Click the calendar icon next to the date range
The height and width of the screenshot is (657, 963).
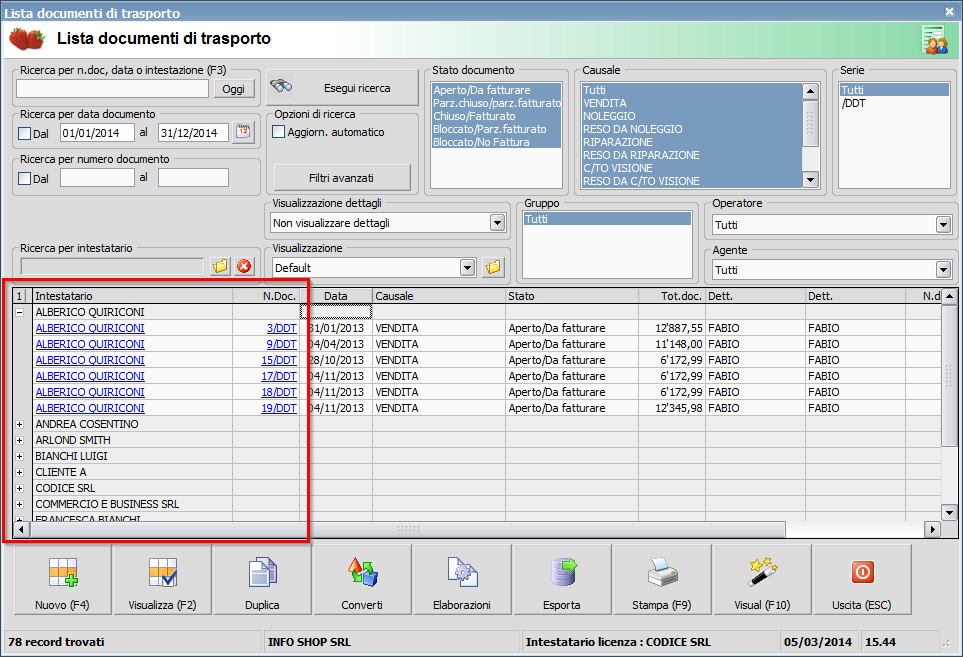[x=243, y=132]
